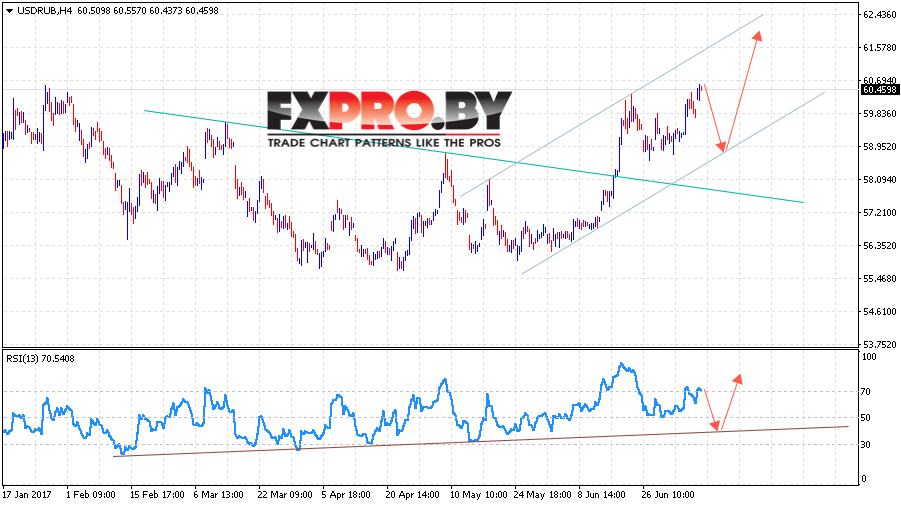The height and width of the screenshot is (506, 901).
Task: Click the 5 Apr 18:00 date label
Action: [x=346, y=495]
